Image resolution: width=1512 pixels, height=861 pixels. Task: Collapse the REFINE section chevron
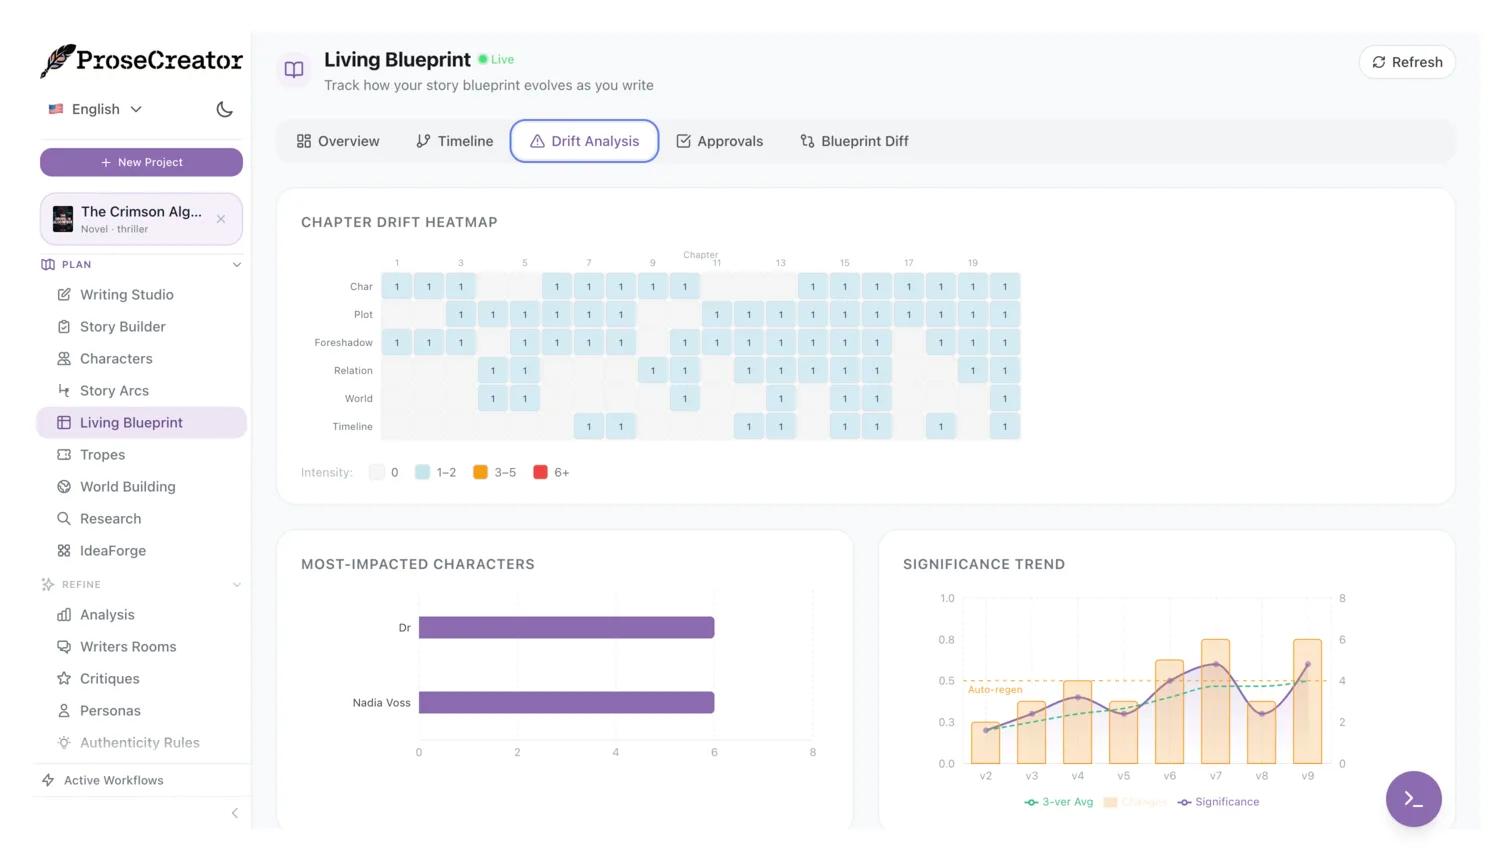coord(237,585)
